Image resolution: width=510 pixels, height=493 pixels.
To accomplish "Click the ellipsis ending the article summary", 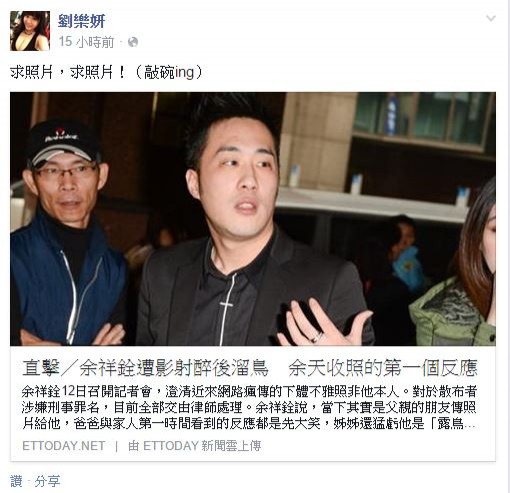I will pyautogui.click(x=471, y=425).
